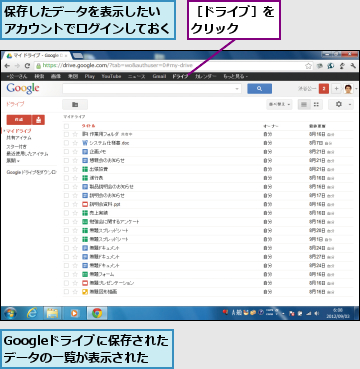Open YouTube from the black top bar
This screenshot has height=369, width=360.
[x=111, y=76]
